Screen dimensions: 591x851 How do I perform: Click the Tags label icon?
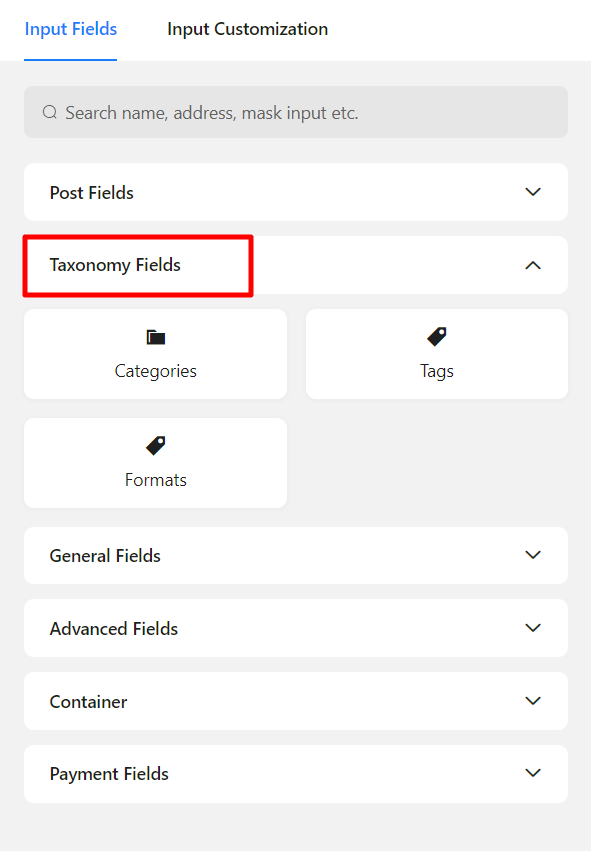click(x=437, y=336)
